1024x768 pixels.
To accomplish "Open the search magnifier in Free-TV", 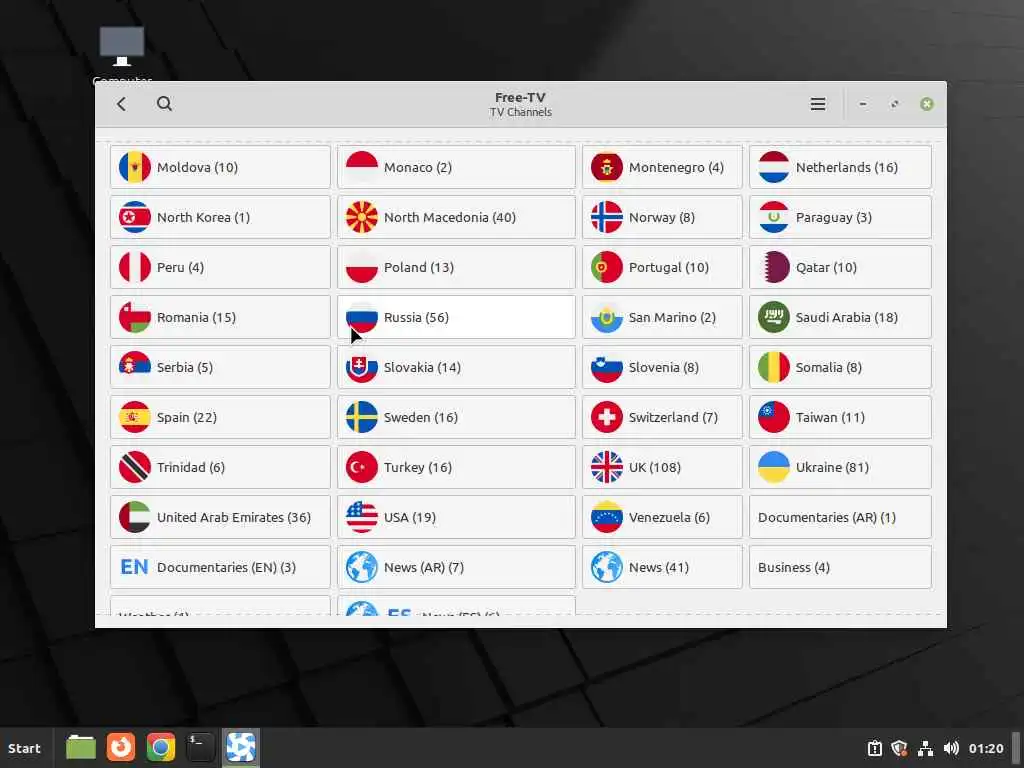I will point(165,104).
